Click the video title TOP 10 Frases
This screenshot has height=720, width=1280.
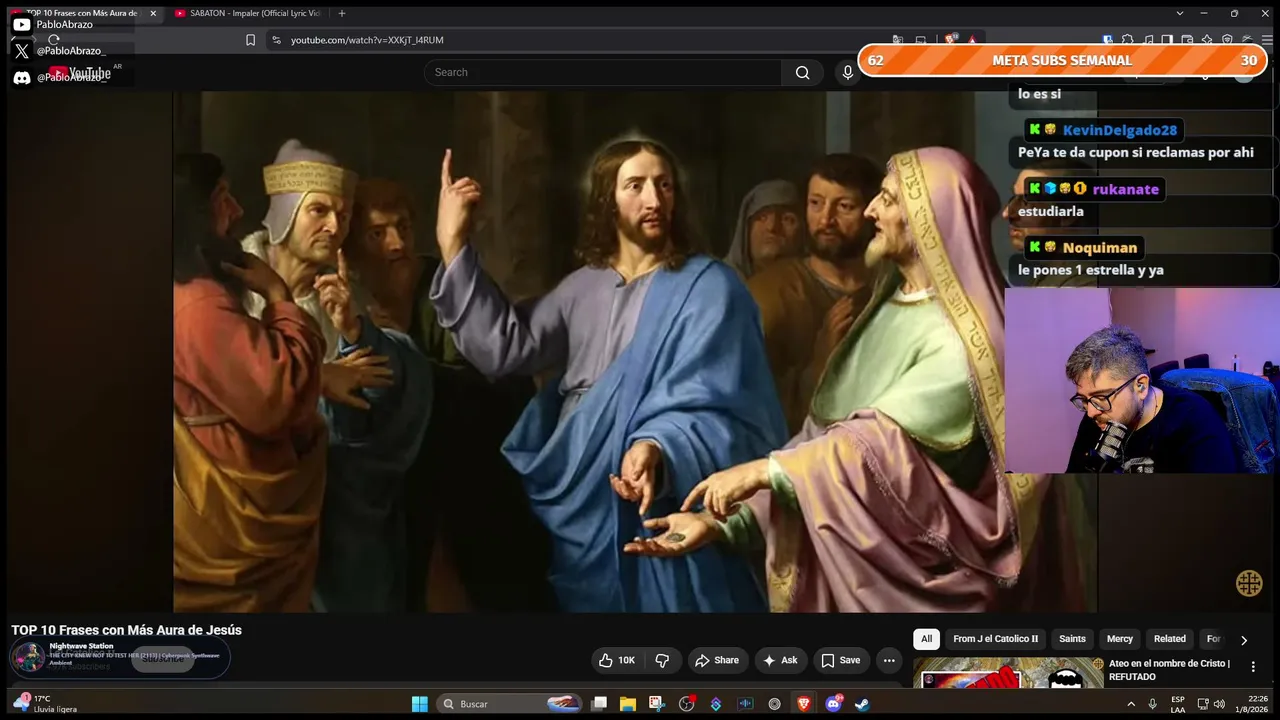(x=127, y=630)
